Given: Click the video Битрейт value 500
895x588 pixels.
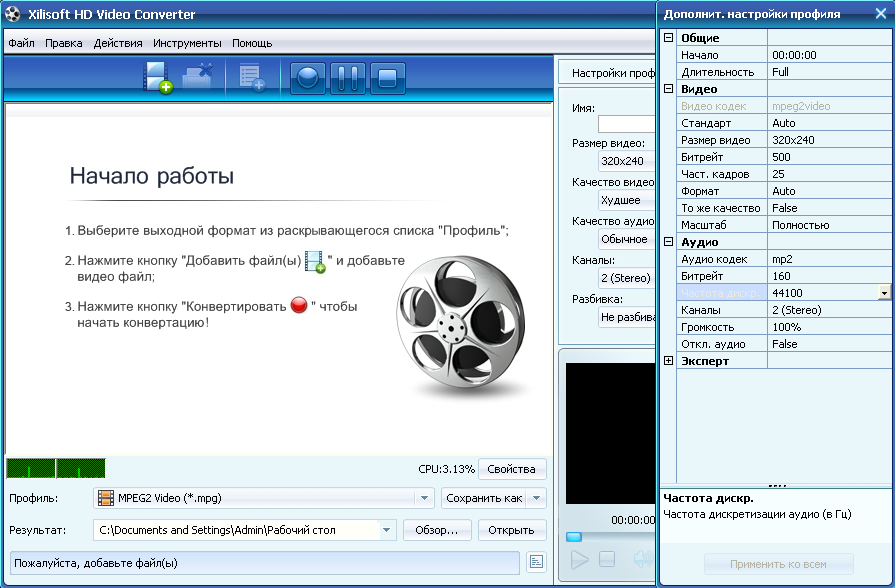Looking at the screenshot, I should [x=829, y=157].
